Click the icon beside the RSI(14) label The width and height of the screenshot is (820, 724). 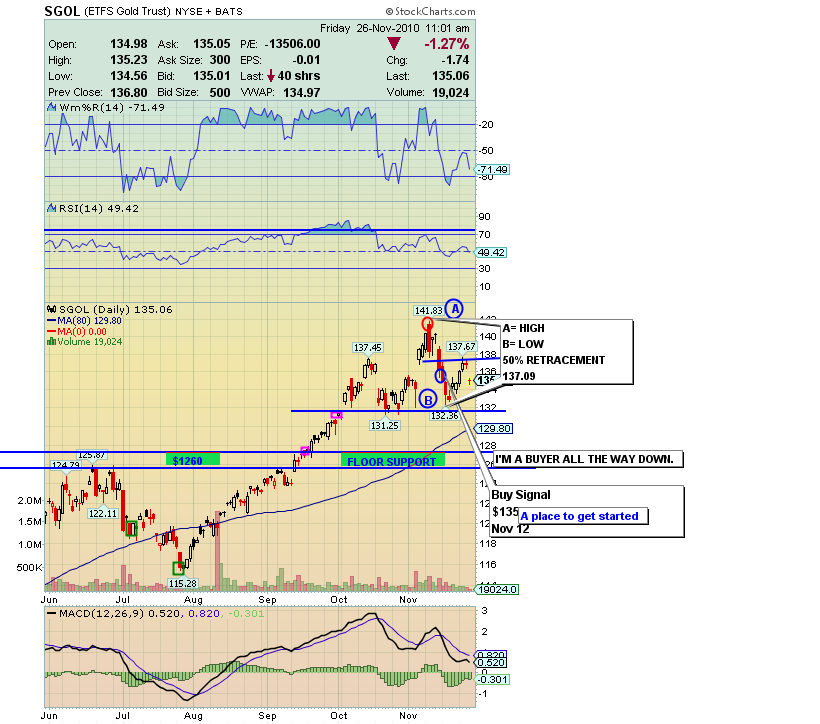point(52,208)
